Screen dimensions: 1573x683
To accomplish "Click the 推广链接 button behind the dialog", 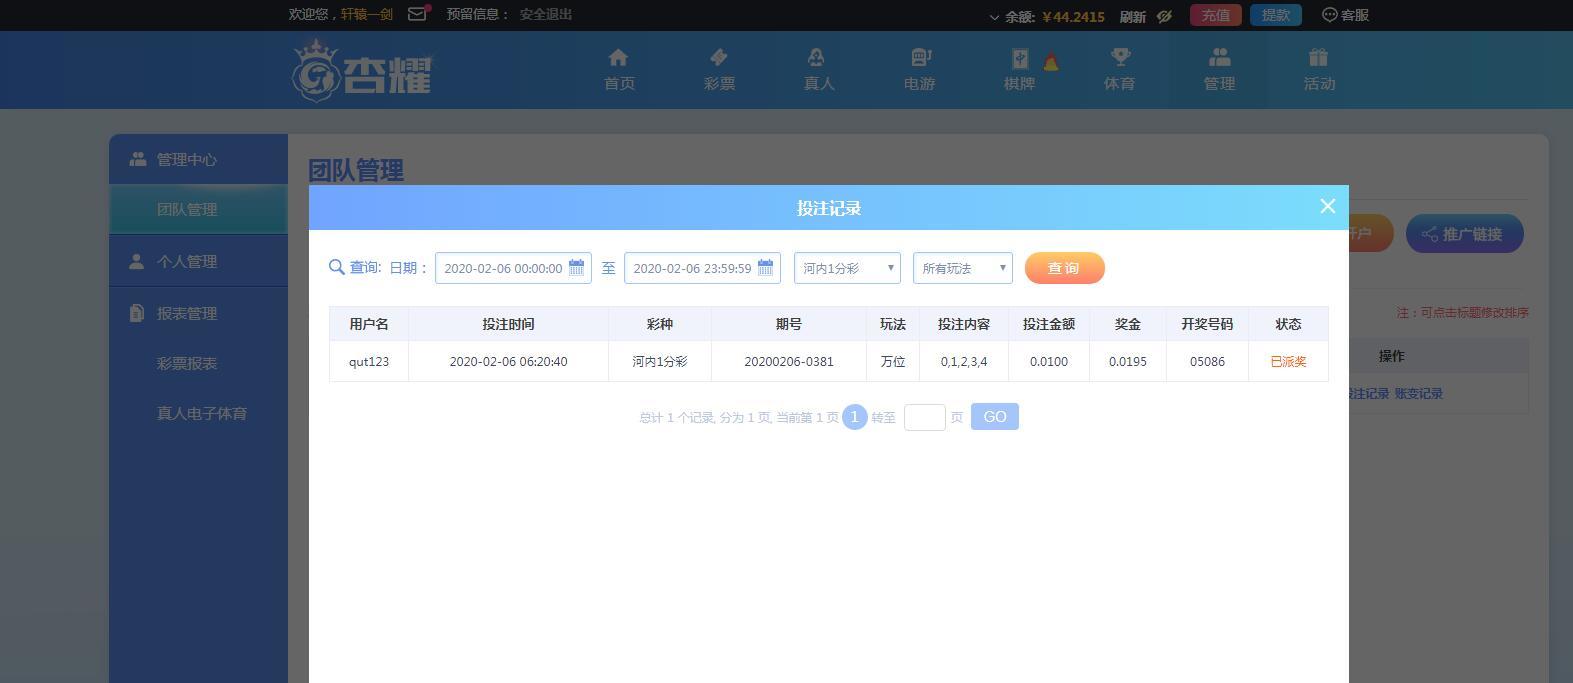I will click(1465, 234).
